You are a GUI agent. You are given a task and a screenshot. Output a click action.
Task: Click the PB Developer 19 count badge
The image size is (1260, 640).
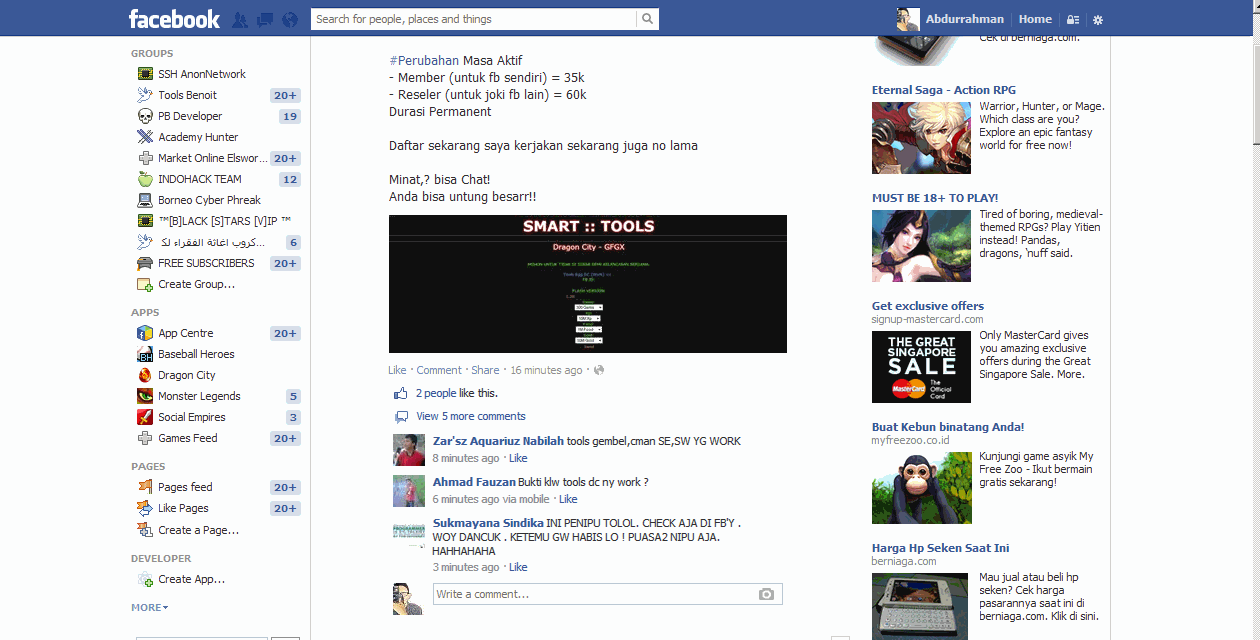tap(289, 116)
